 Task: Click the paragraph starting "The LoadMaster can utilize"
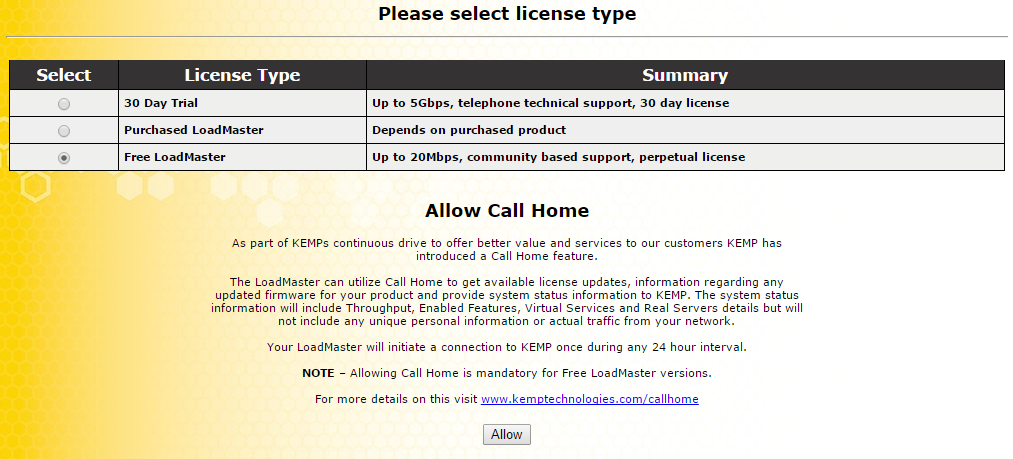[x=506, y=301]
